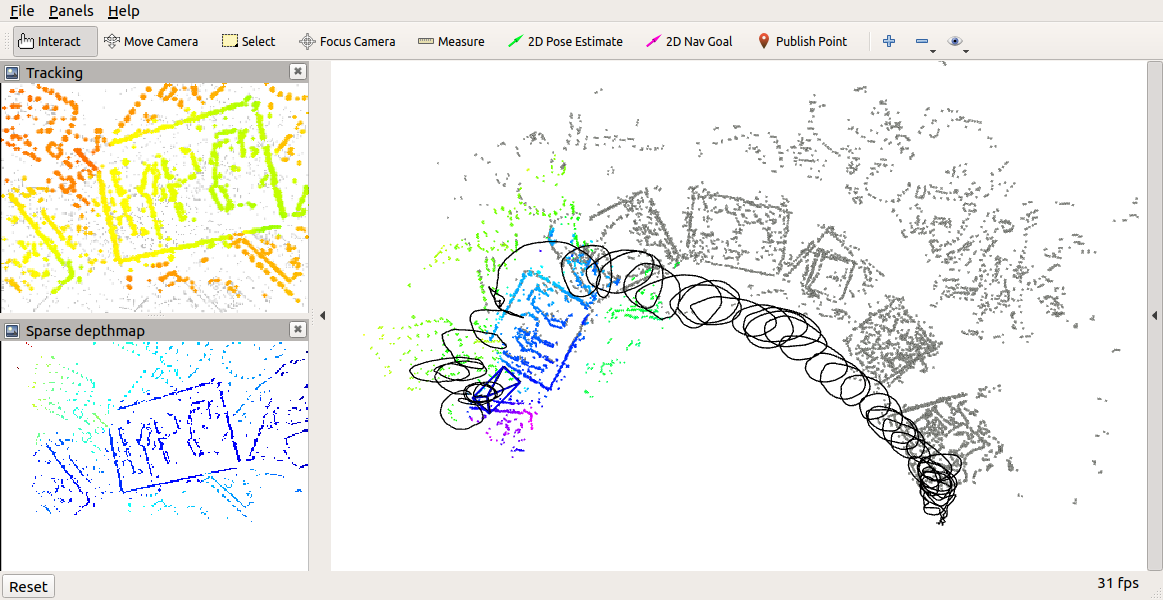Activate the Publish Point tool

click(x=803, y=42)
